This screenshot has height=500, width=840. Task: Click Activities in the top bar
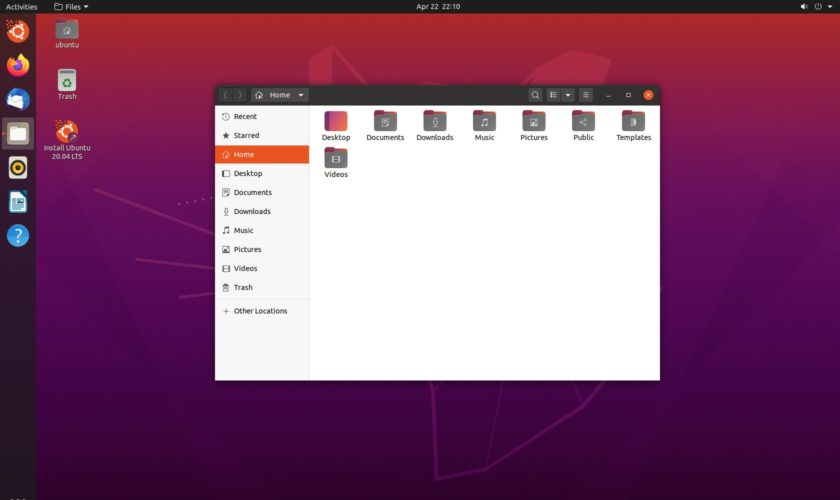click(21, 6)
